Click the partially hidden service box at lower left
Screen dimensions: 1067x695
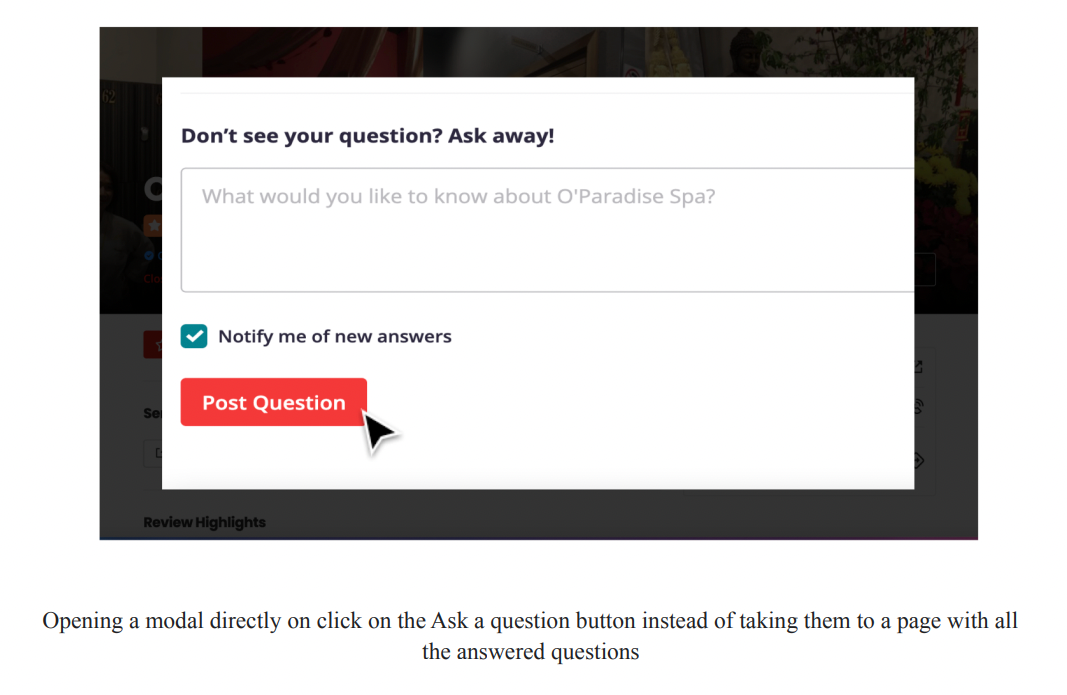point(153,453)
